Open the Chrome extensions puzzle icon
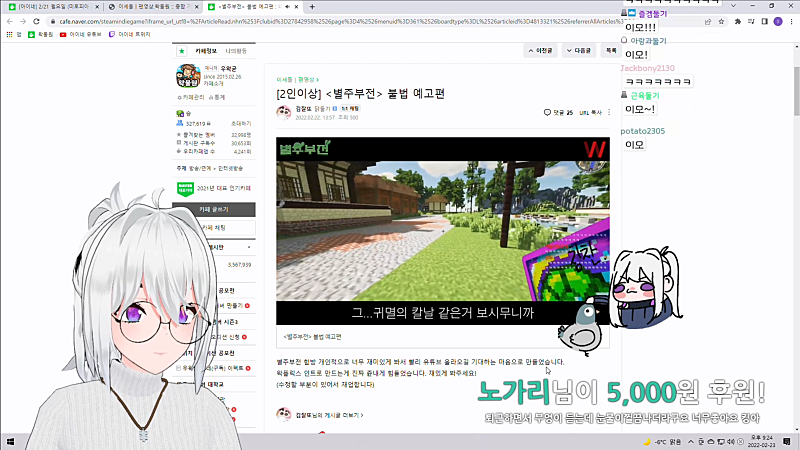This screenshot has height=450, width=800. 737,21
